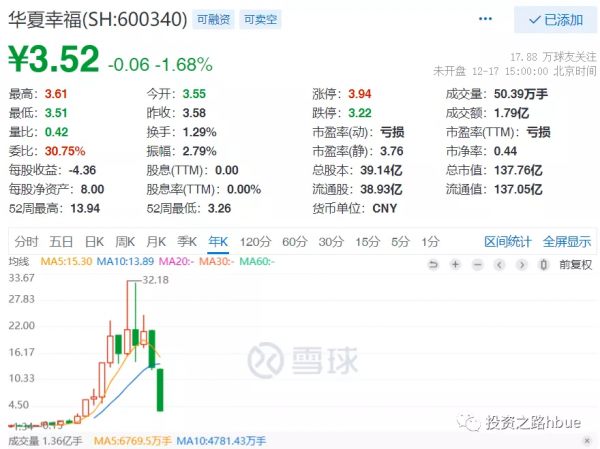This screenshot has width=600, height=449.
Task: Switch to the 分时 chart tab
Action: [x=26, y=242]
